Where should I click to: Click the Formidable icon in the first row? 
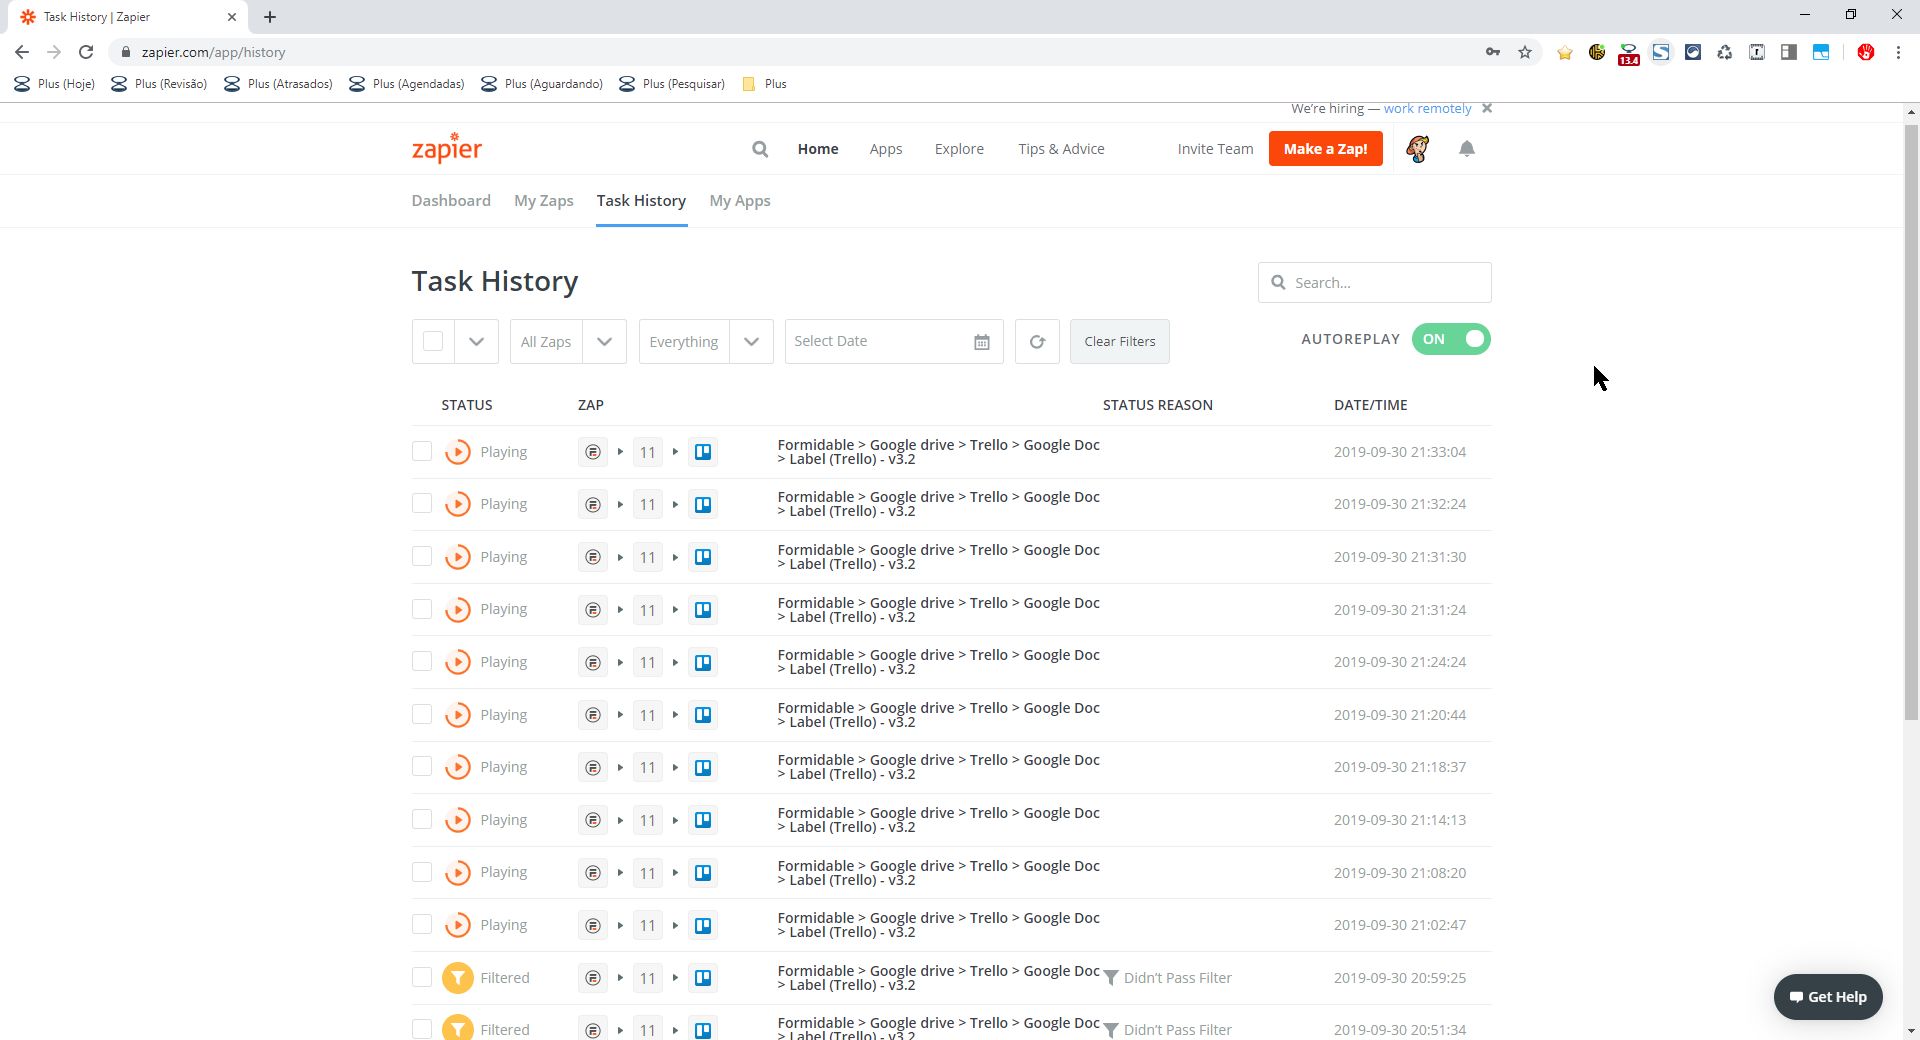point(593,452)
